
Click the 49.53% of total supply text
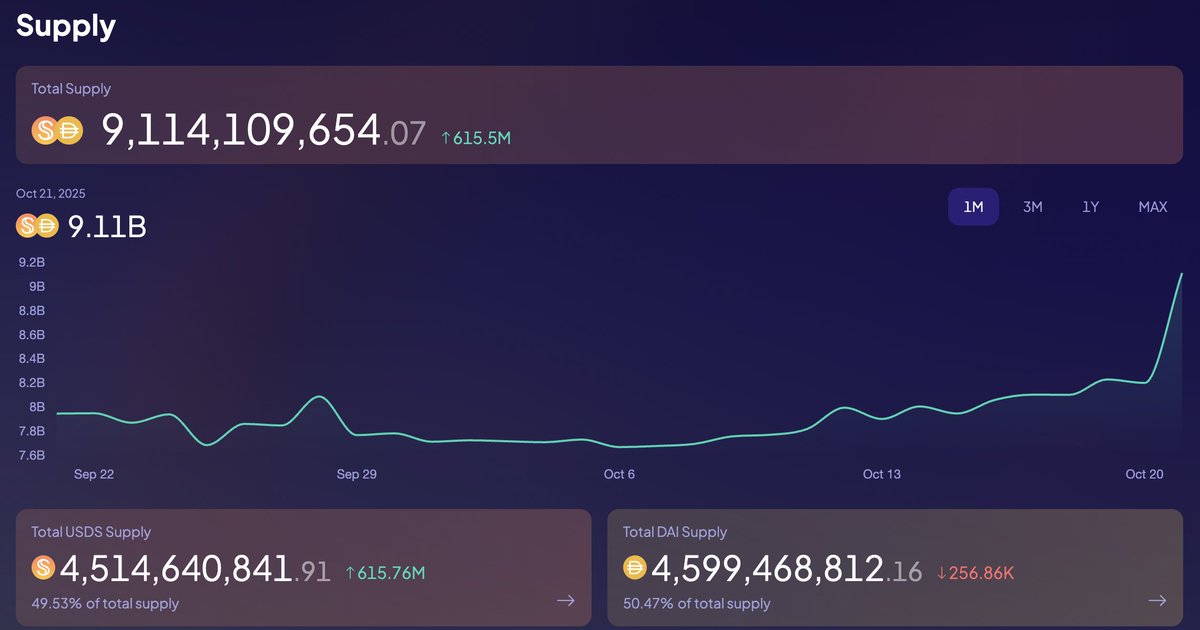pyautogui.click(x=105, y=603)
